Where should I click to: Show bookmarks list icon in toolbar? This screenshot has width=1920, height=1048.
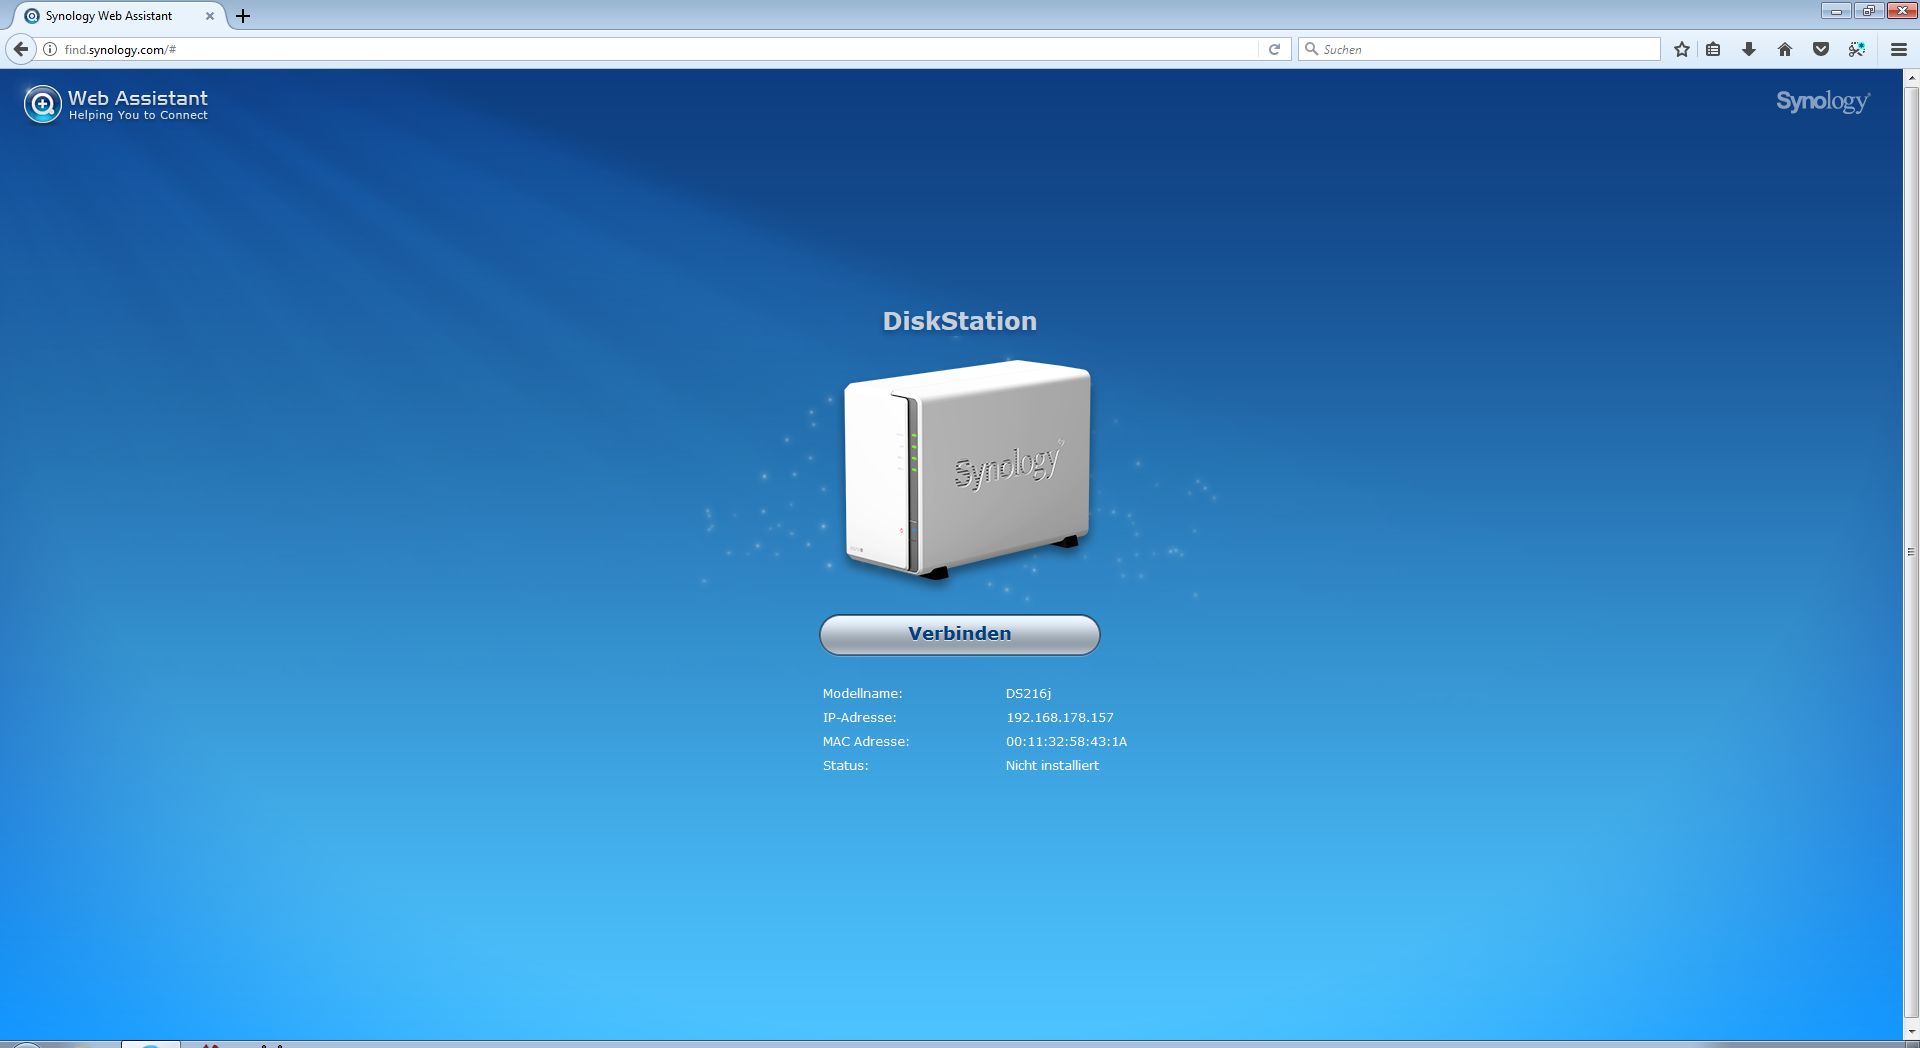(1713, 49)
